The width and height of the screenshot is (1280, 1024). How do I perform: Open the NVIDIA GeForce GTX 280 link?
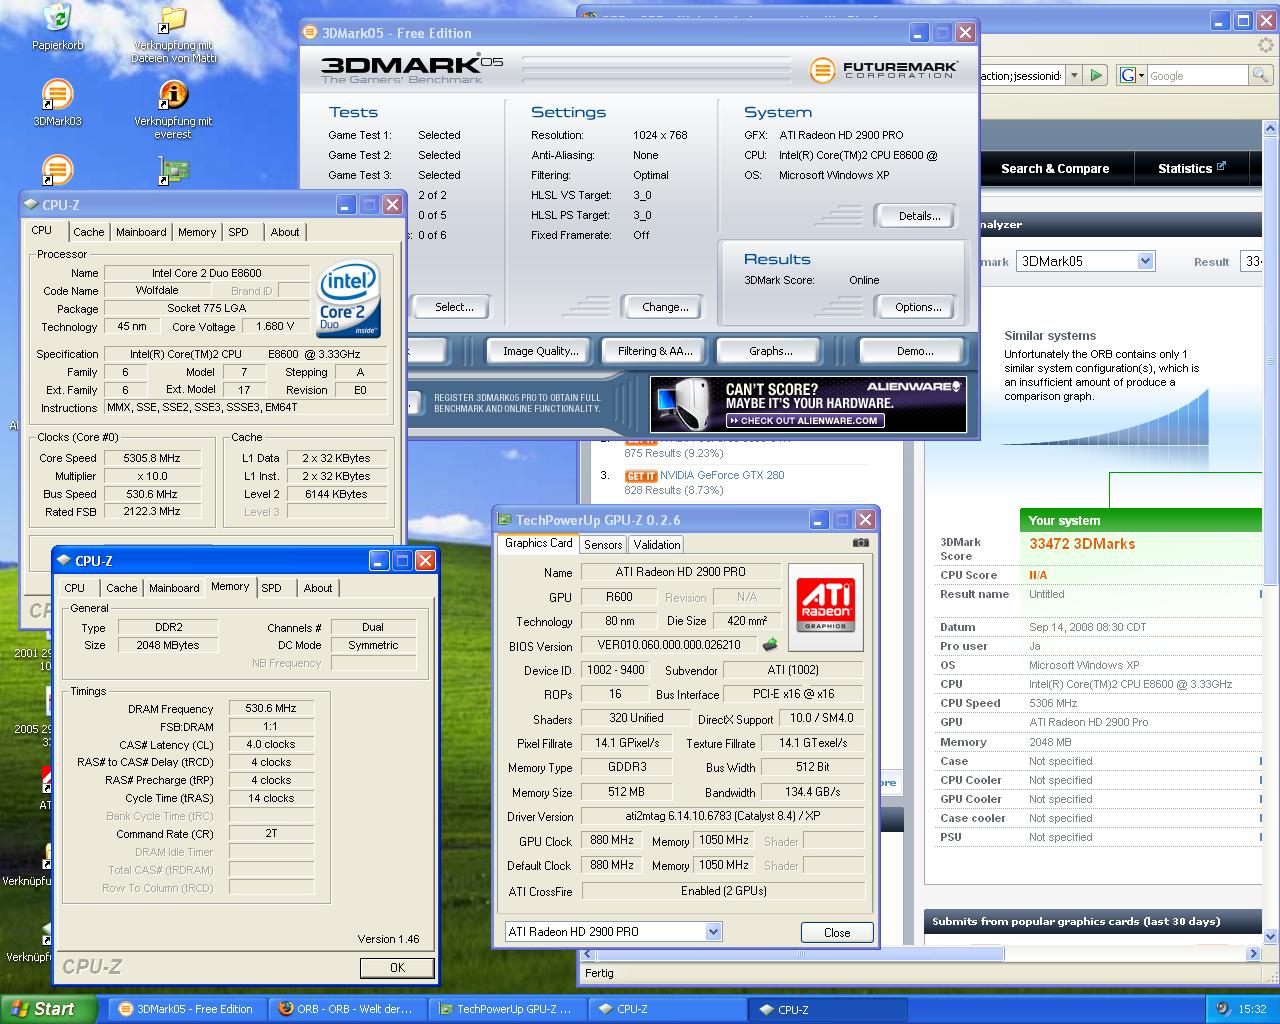pos(722,475)
